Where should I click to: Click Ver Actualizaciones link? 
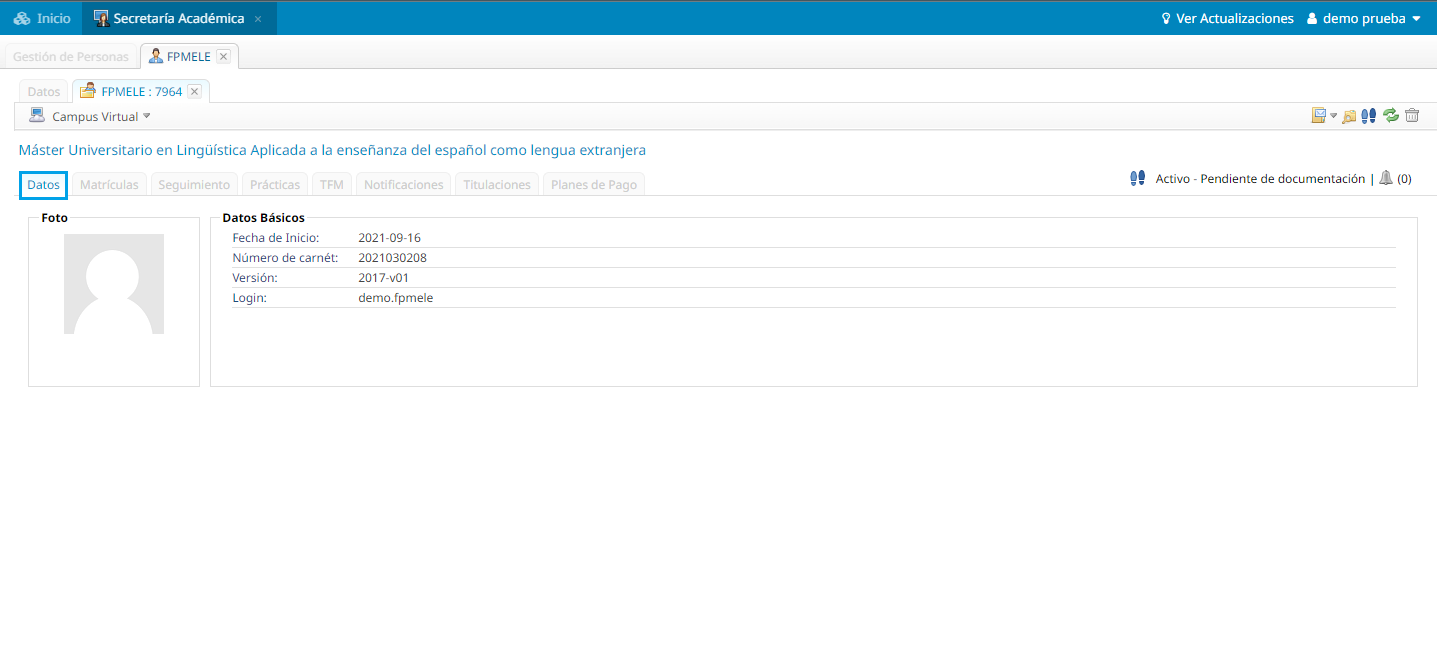[x=1227, y=18]
